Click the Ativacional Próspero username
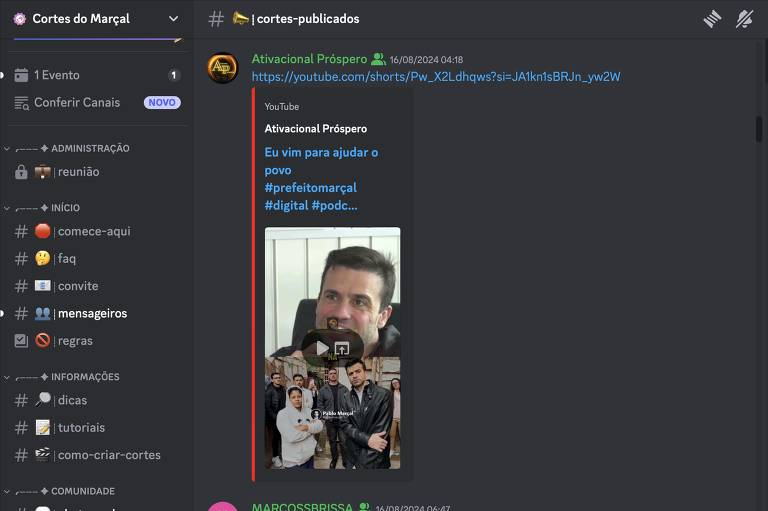This screenshot has width=768, height=511. pyautogui.click(x=309, y=59)
